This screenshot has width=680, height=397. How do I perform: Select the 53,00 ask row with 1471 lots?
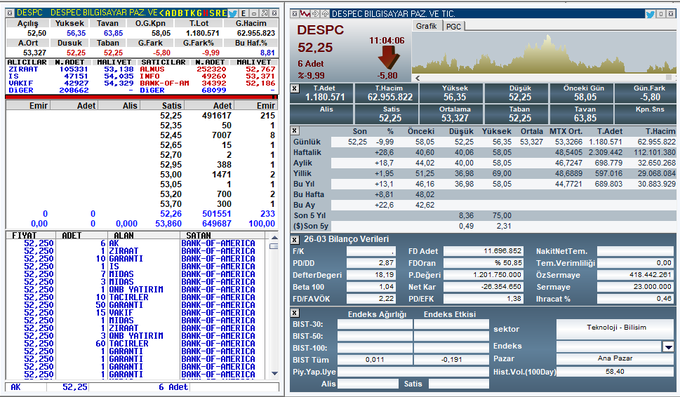pyautogui.click(x=141, y=174)
